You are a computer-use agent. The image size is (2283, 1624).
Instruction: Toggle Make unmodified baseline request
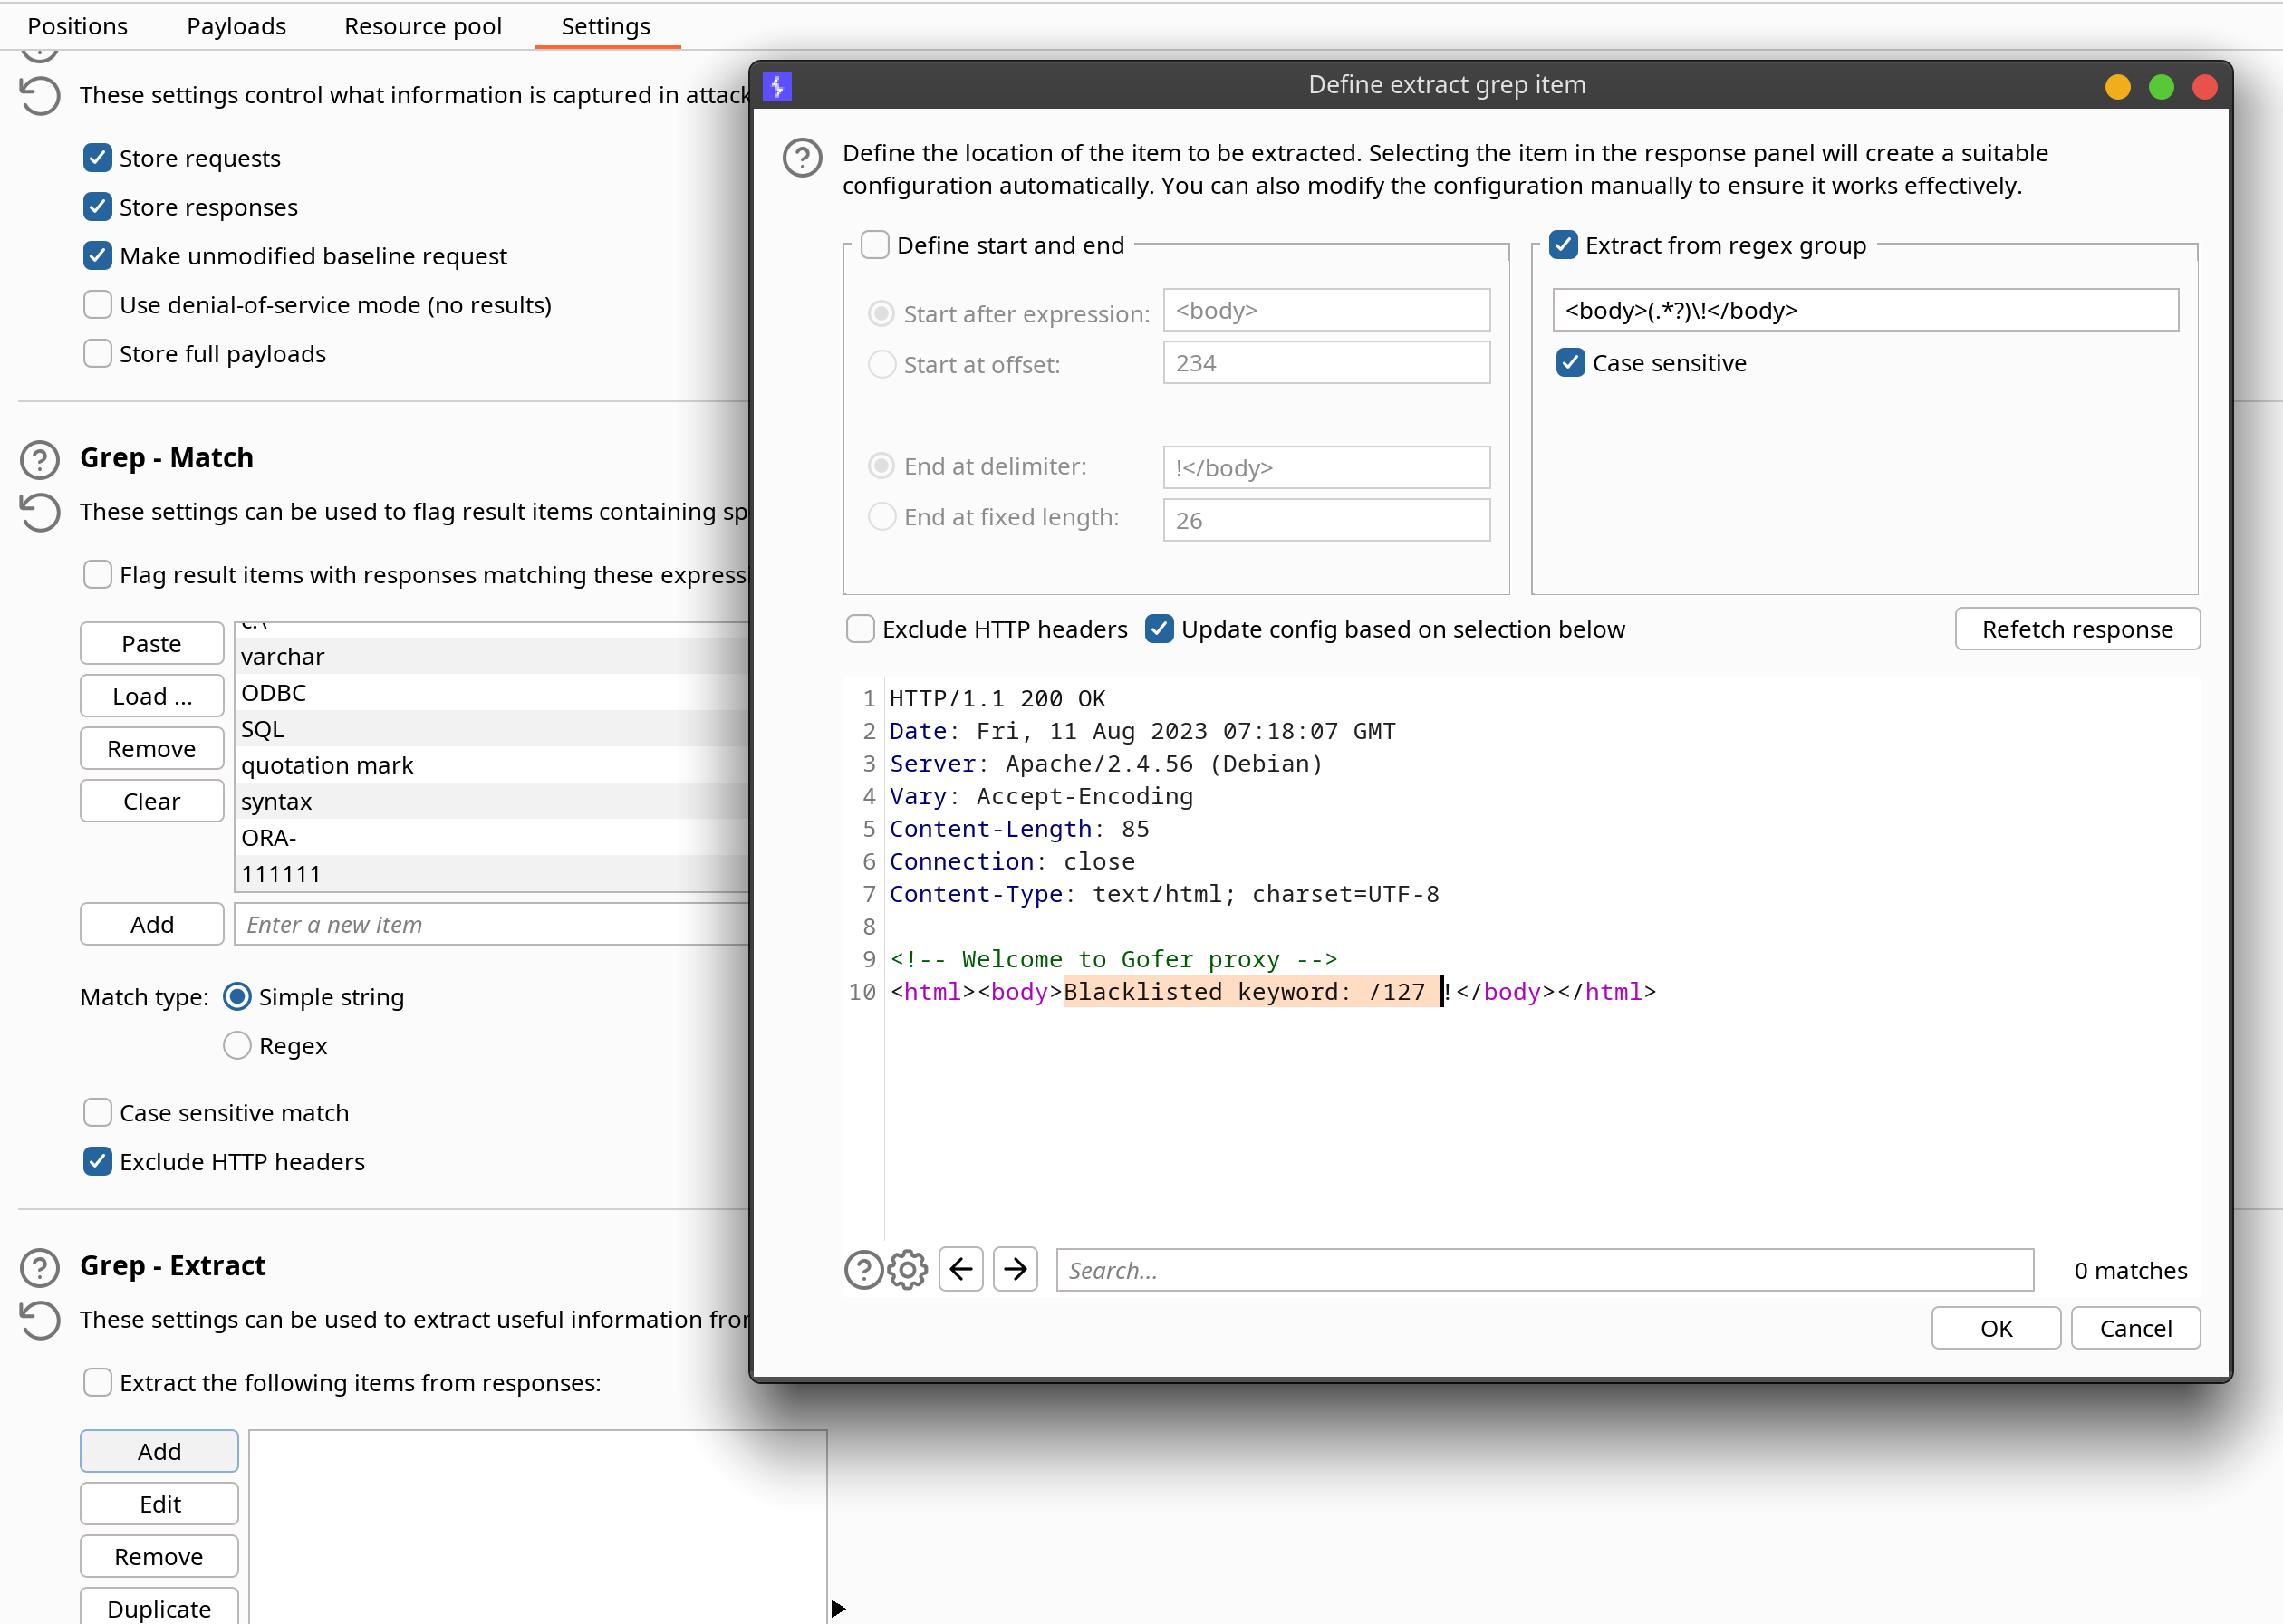click(x=97, y=256)
